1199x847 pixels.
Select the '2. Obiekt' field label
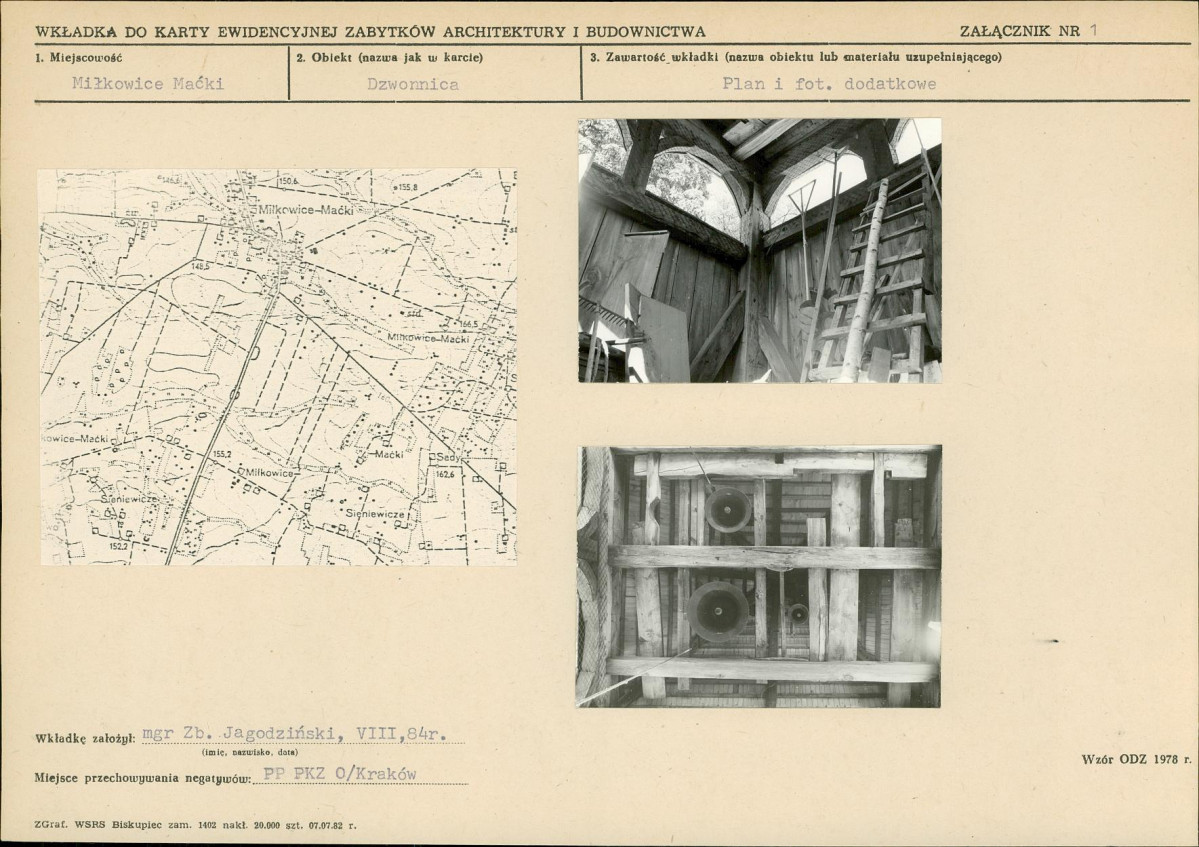click(x=389, y=57)
